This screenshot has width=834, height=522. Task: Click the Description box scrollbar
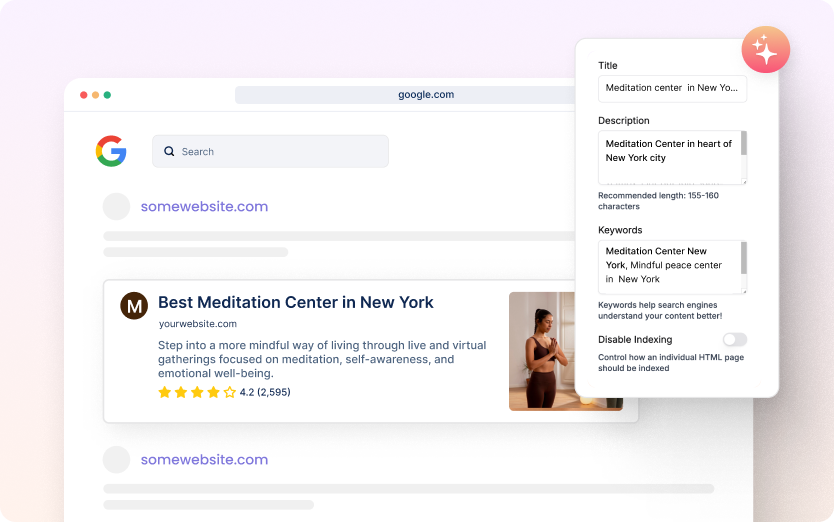point(743,145)
